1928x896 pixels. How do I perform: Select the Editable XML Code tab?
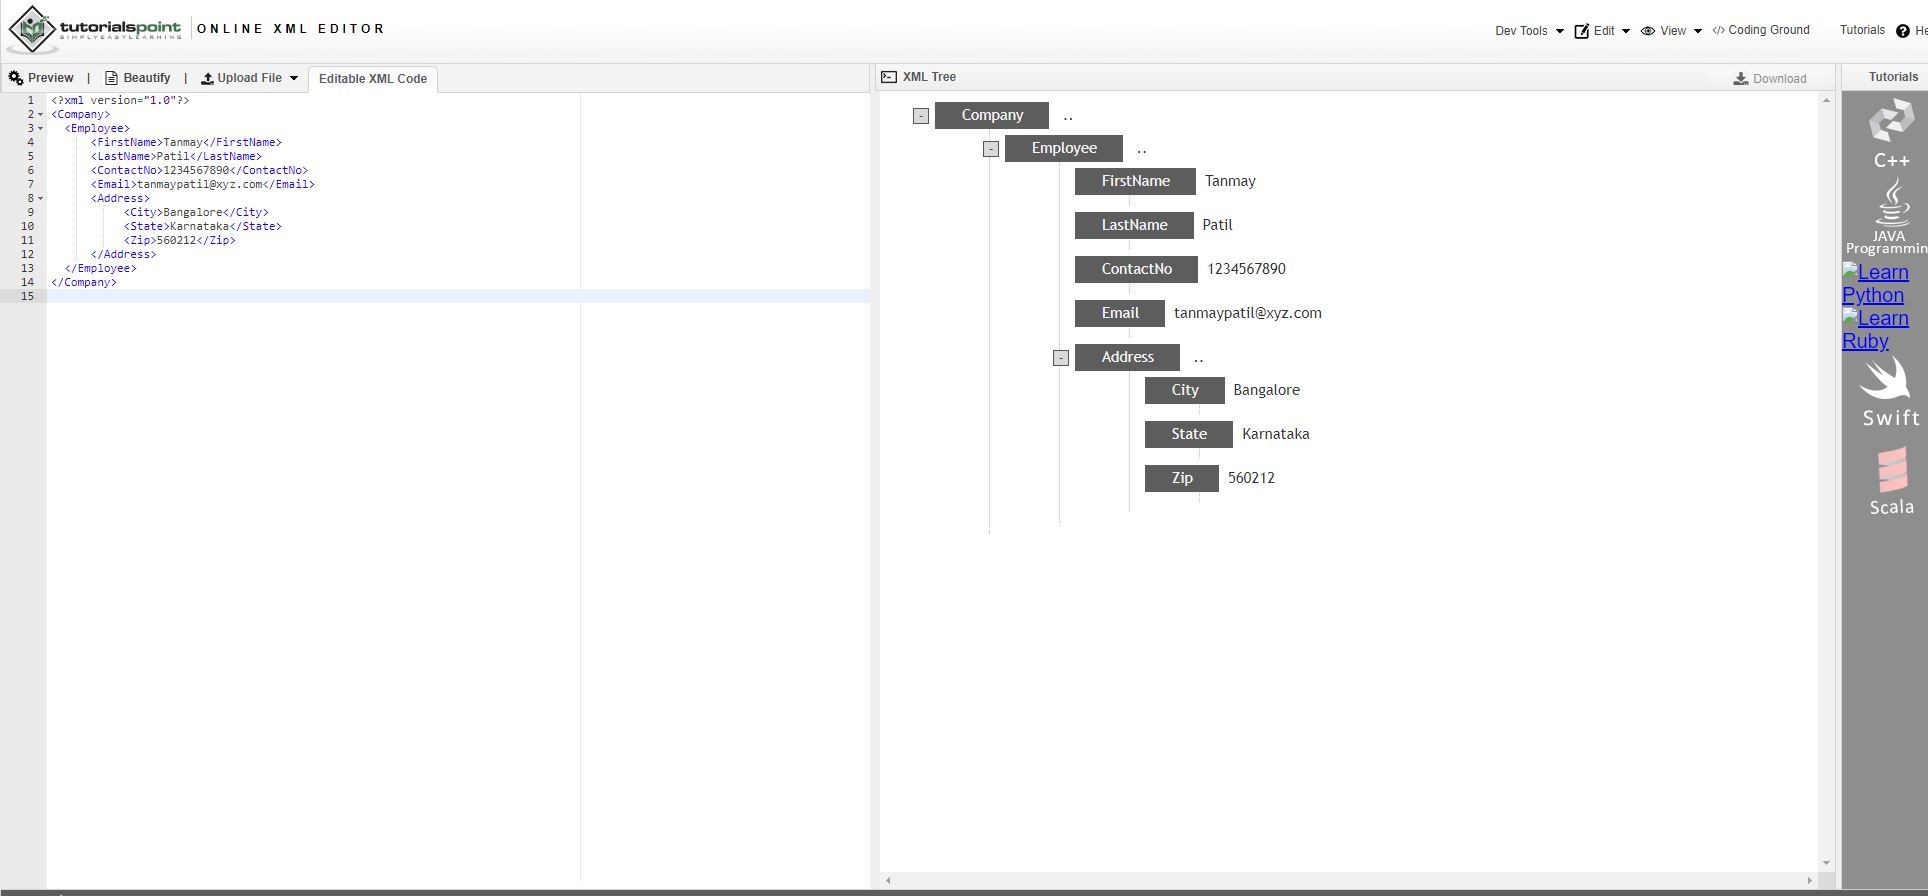[373, 79]
